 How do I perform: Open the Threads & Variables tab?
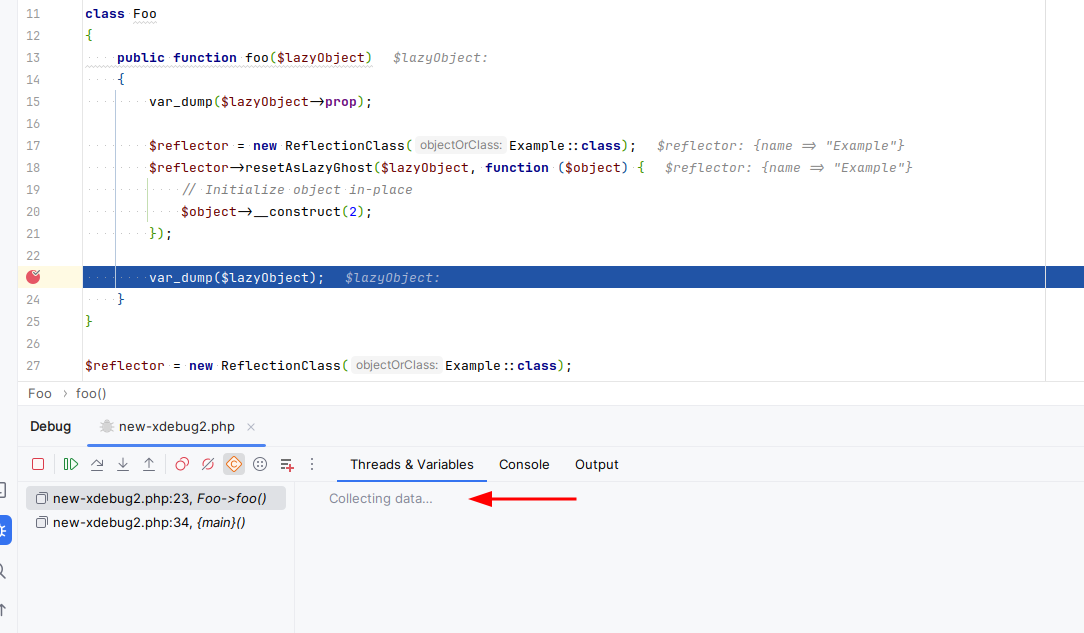point(411,464)
